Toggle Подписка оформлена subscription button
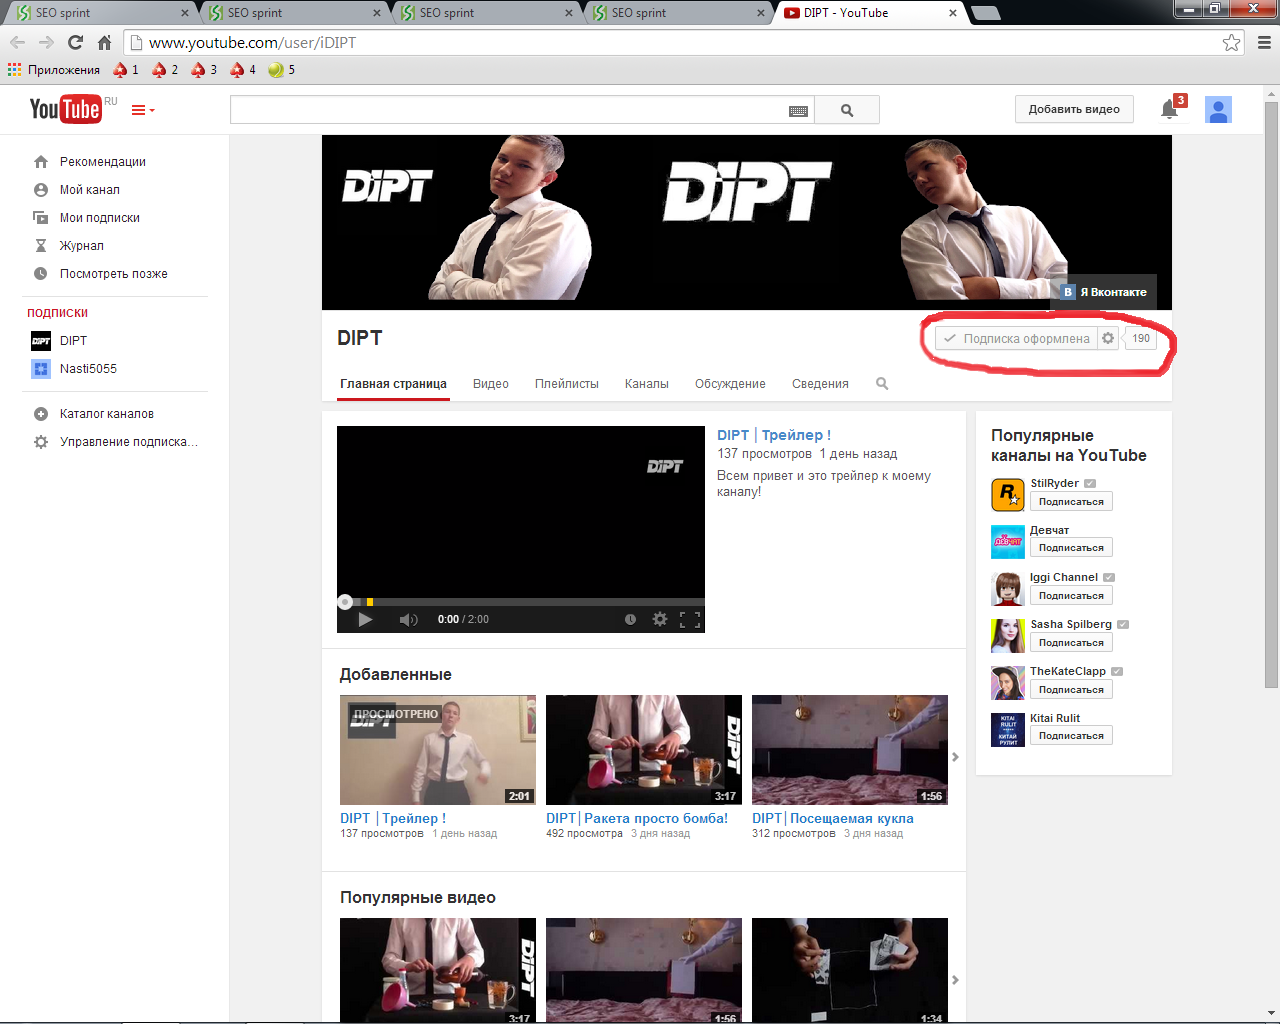This screenshot has width=1280, height=1024. 1016,338
